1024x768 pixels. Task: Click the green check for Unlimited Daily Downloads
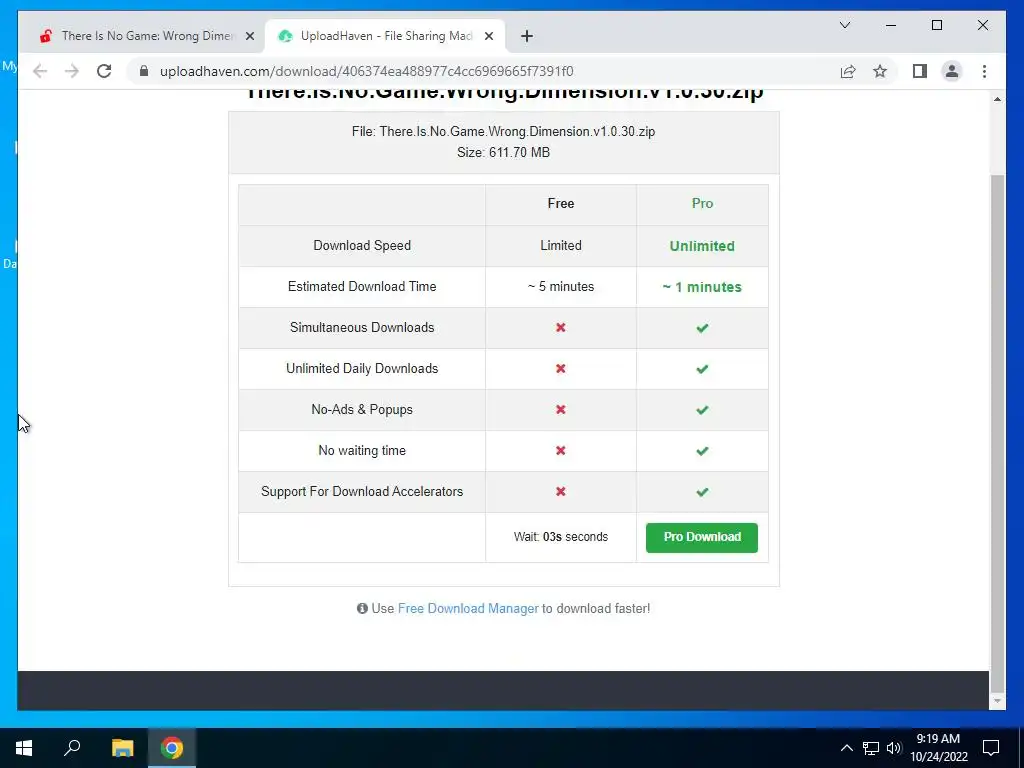coord(702,369)
